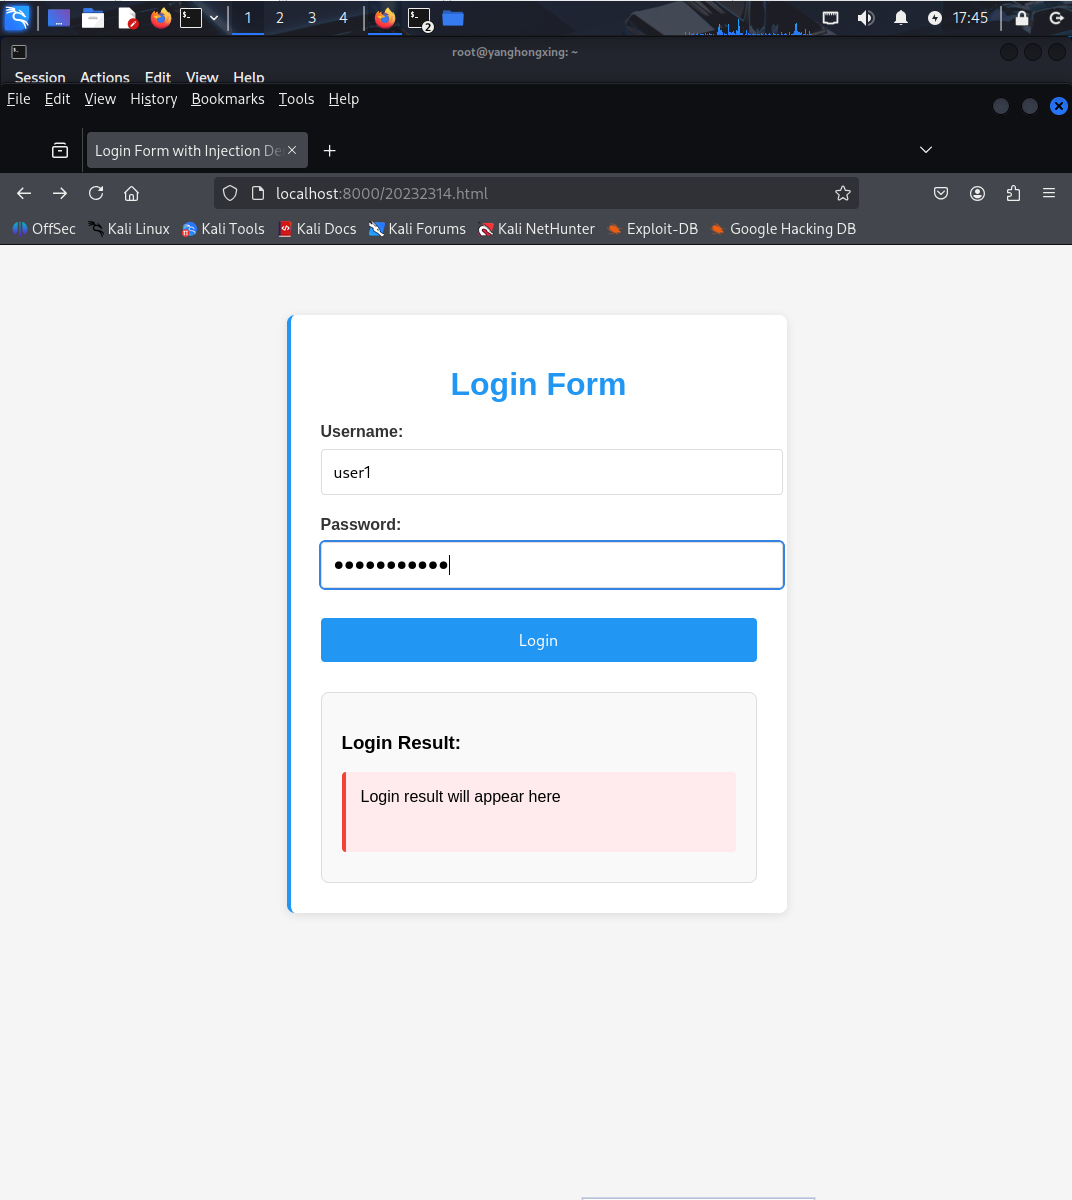Open the Firefox account icon
Viewport: 1072px width, 1200px height.
978,193
